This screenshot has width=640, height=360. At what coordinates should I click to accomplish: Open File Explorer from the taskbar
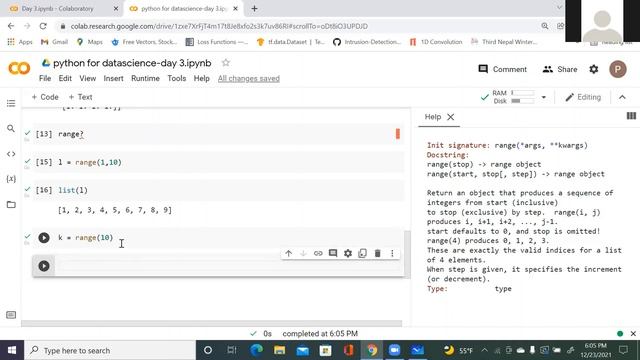[x=280, y=350]
